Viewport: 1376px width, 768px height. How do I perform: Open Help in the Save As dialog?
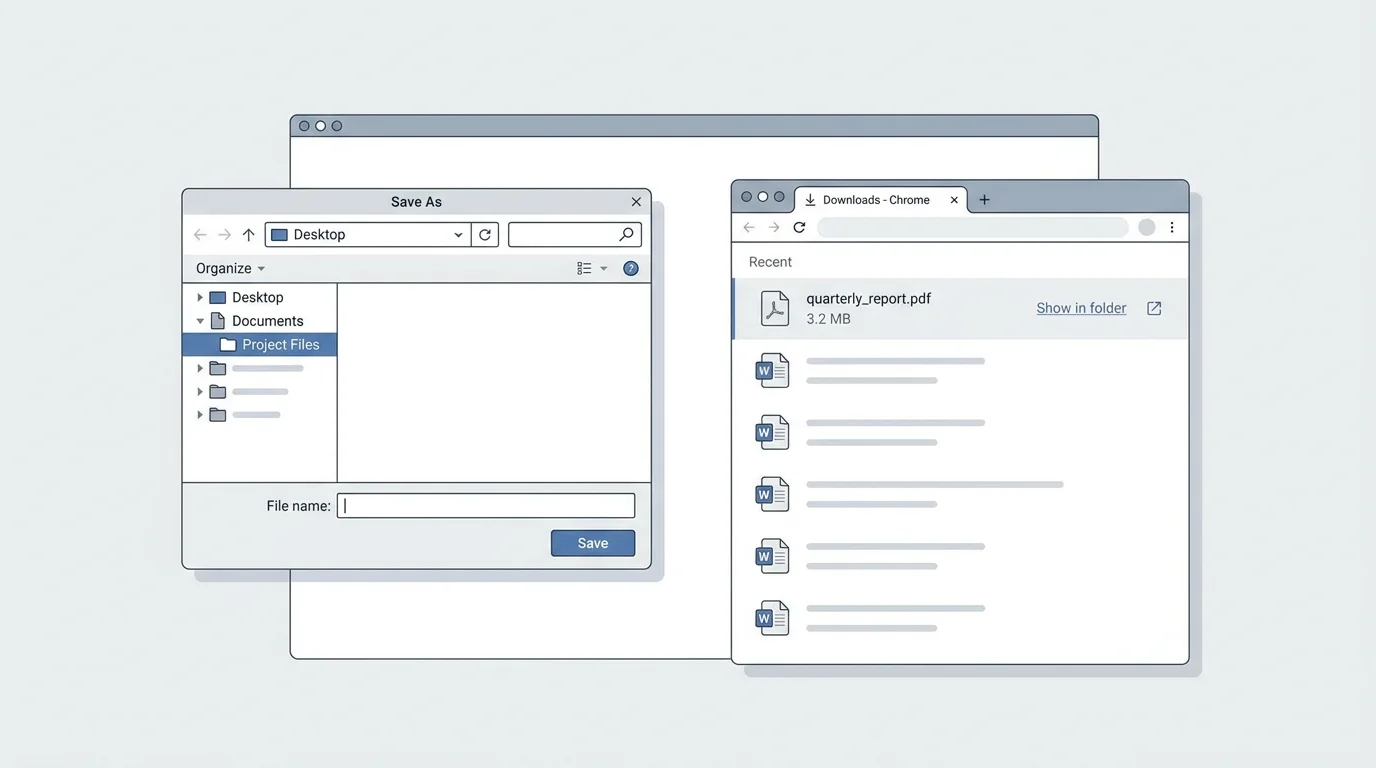click(630, 268)
